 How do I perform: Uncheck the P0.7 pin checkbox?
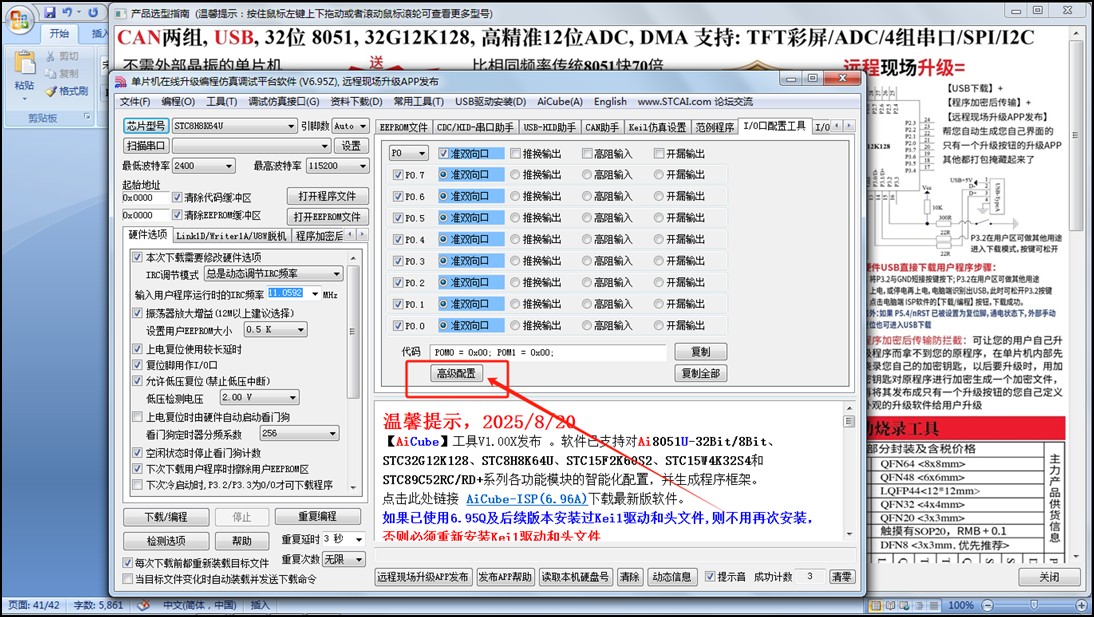pyautogui.click(x=398, y=175)
